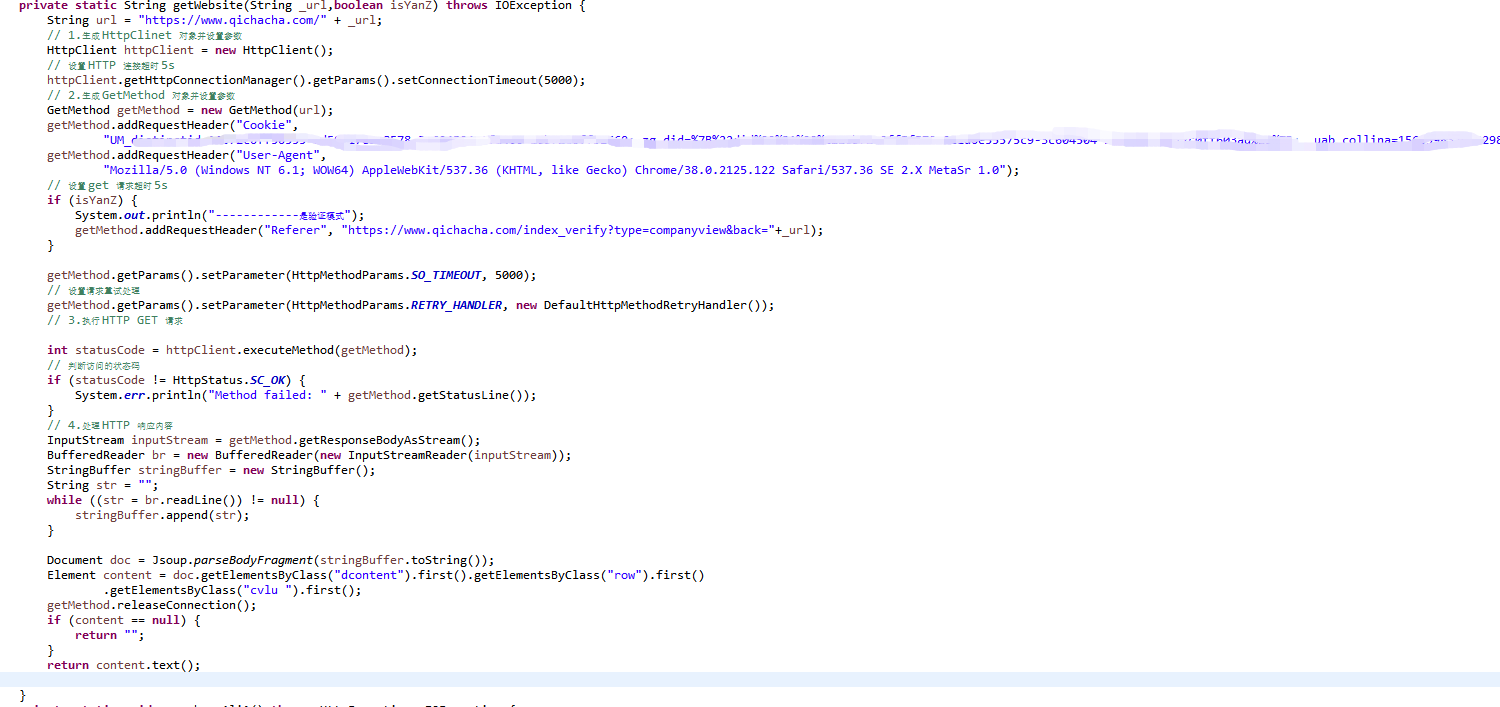Image resolution: width=1500 pixels, height=707 pixels.
Task: Click the comment starting '// 2.' about GetMethod
Action: click(141, 95)
